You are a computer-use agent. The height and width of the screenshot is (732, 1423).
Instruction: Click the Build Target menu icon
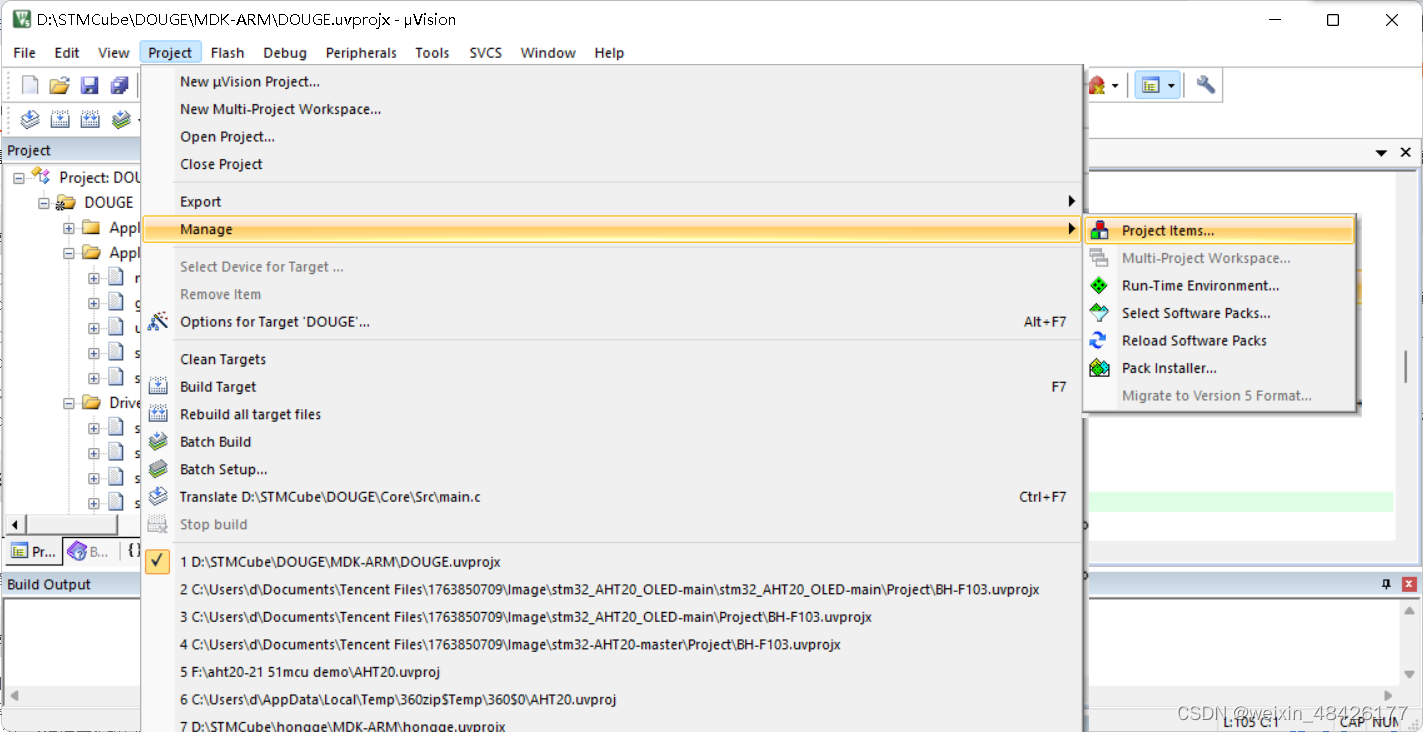click(158, 387)
